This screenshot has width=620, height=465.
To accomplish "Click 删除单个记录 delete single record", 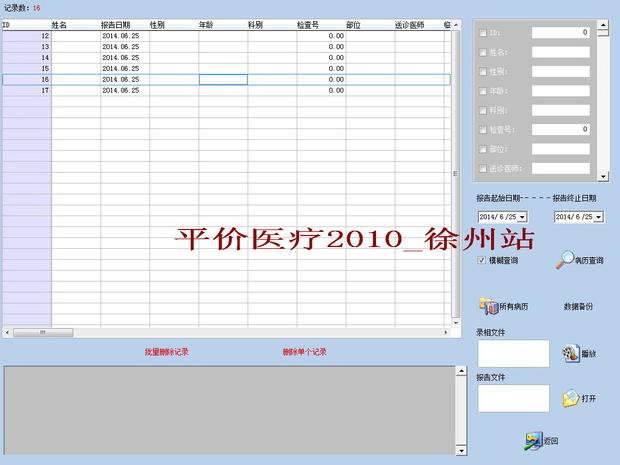I will click(304, 352).
